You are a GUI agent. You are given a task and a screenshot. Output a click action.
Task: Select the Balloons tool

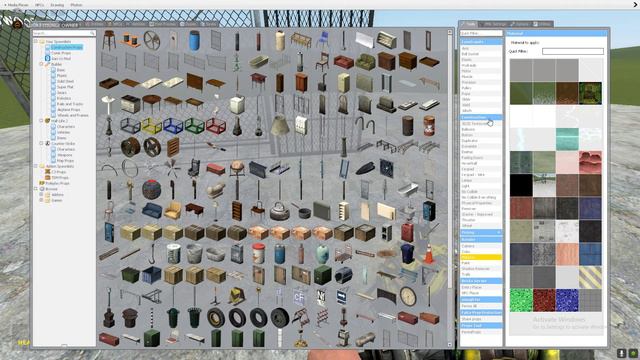pos(481,129)
